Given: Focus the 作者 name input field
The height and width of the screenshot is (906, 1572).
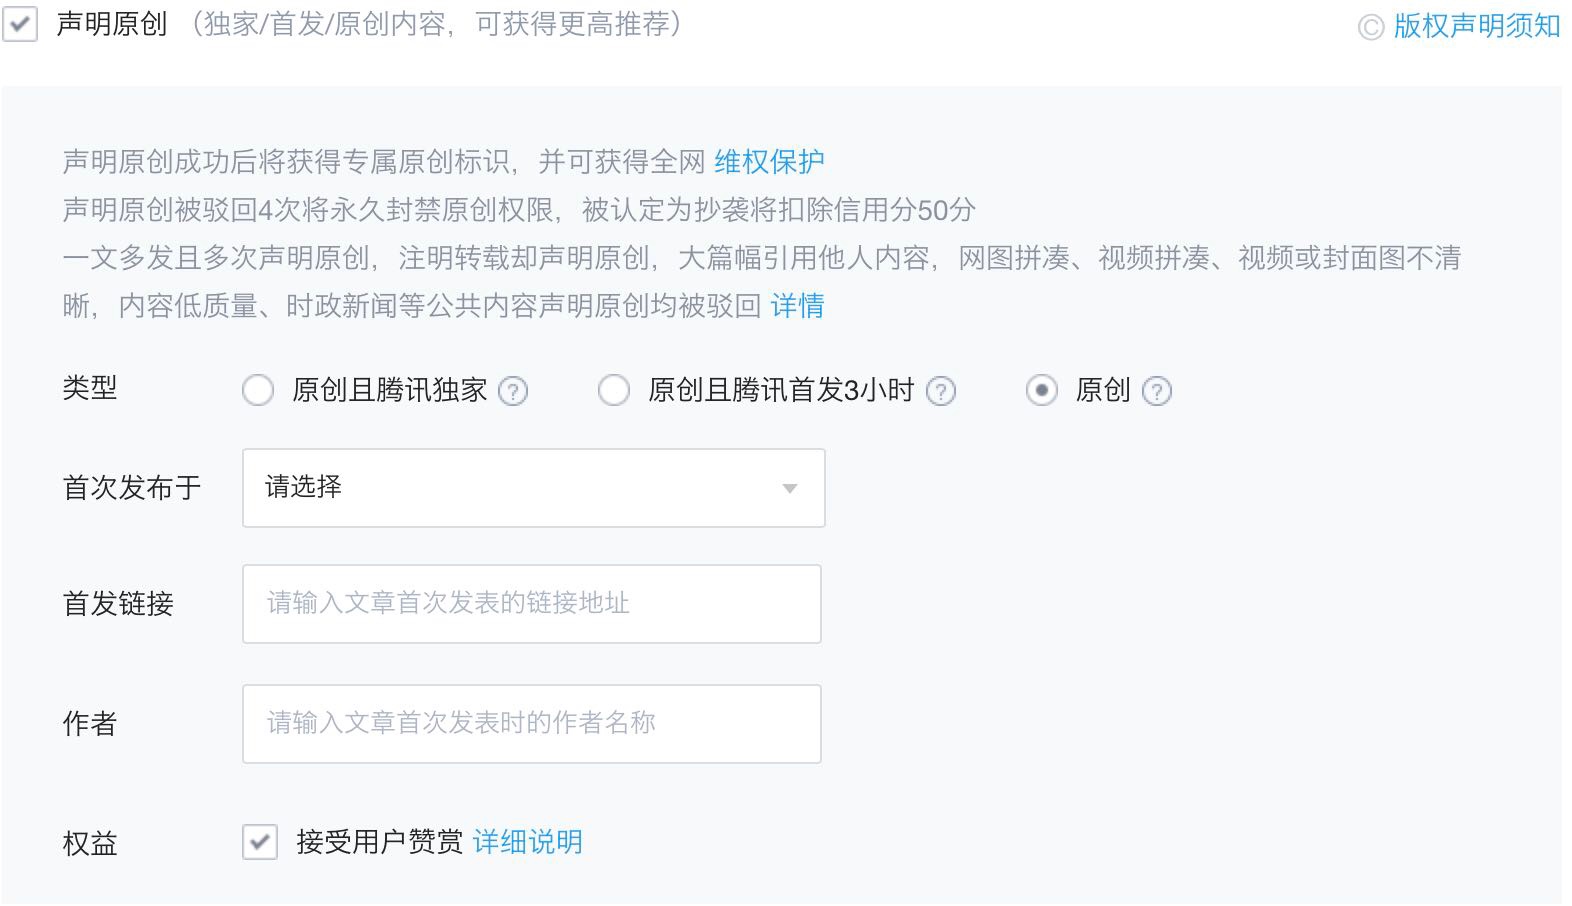Looking at the screenshot, I should 531,724.
